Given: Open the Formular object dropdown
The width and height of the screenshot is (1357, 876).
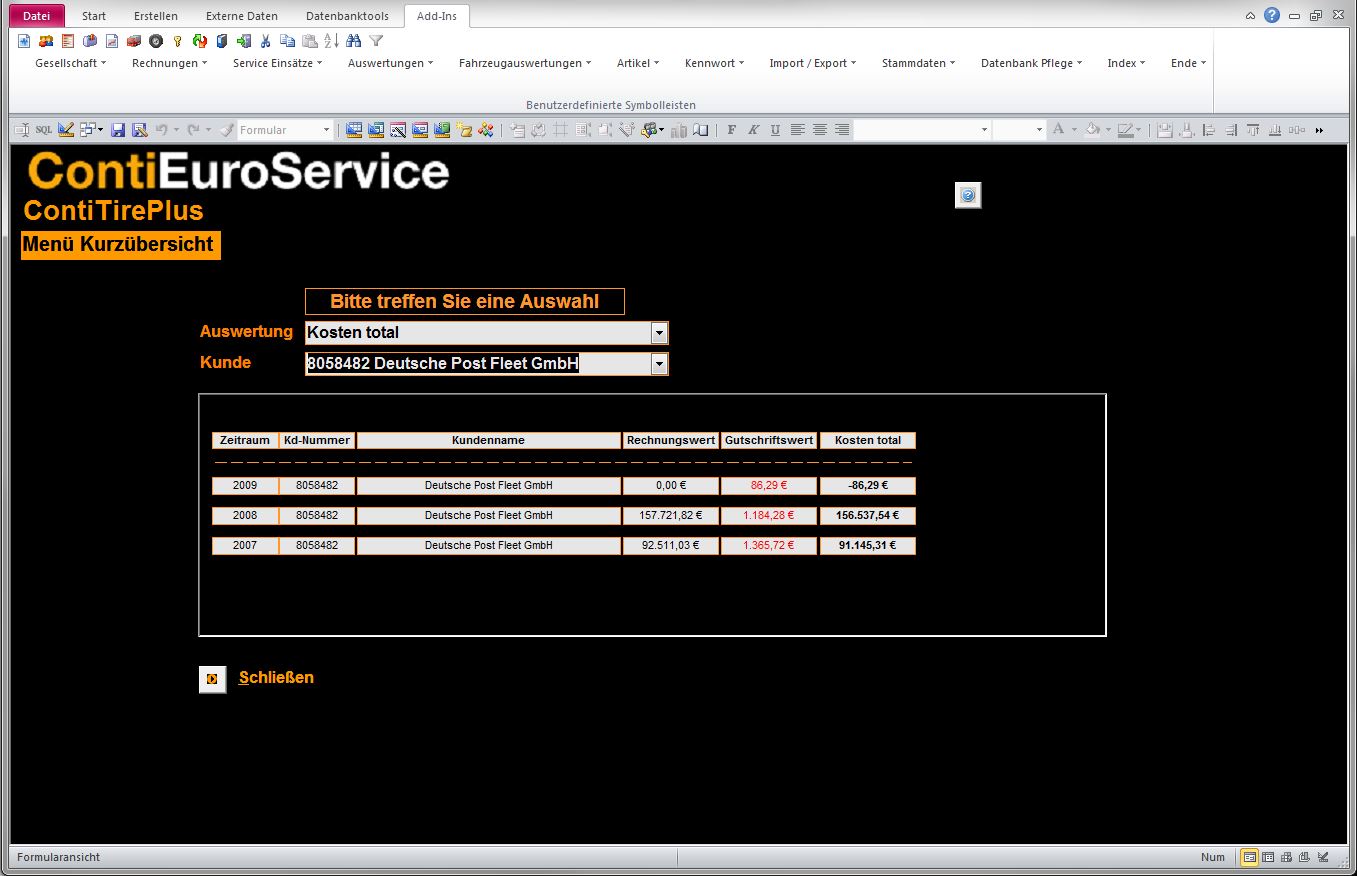Looking at the screenshot, I should click(326, 130).
